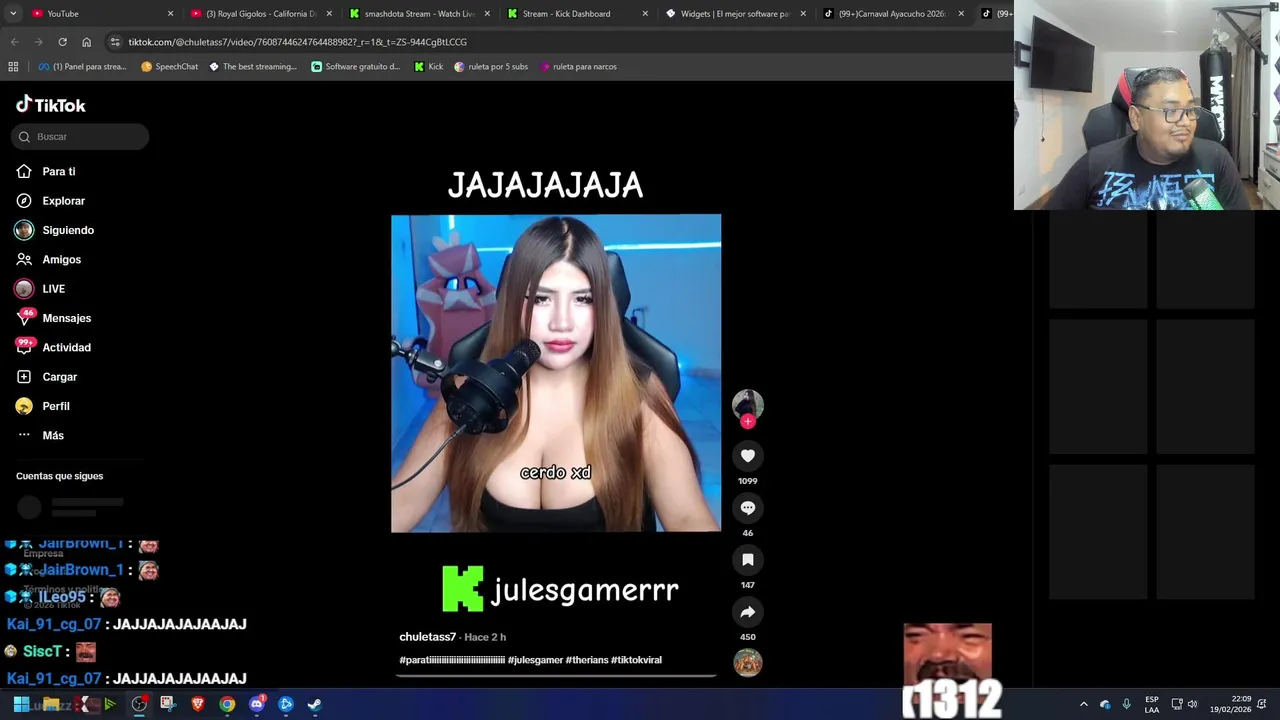Open File Explorer from taskbar
Viewport: 1280px width, 720px height.
[x=51, y=704]
